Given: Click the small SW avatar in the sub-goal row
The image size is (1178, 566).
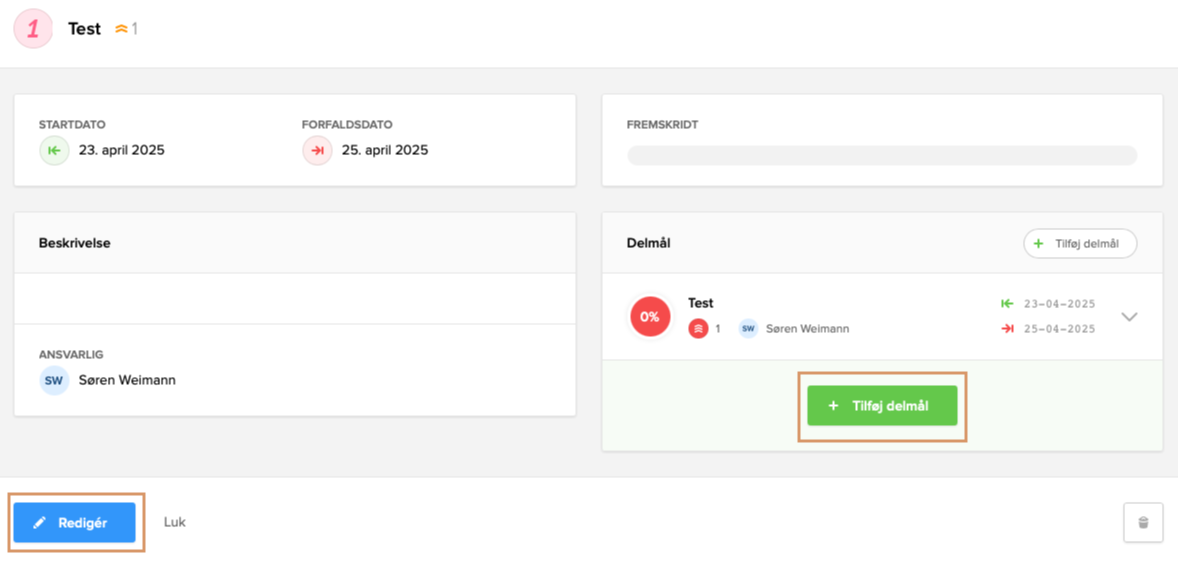Looking at the screenshot, I should (748, 328).
